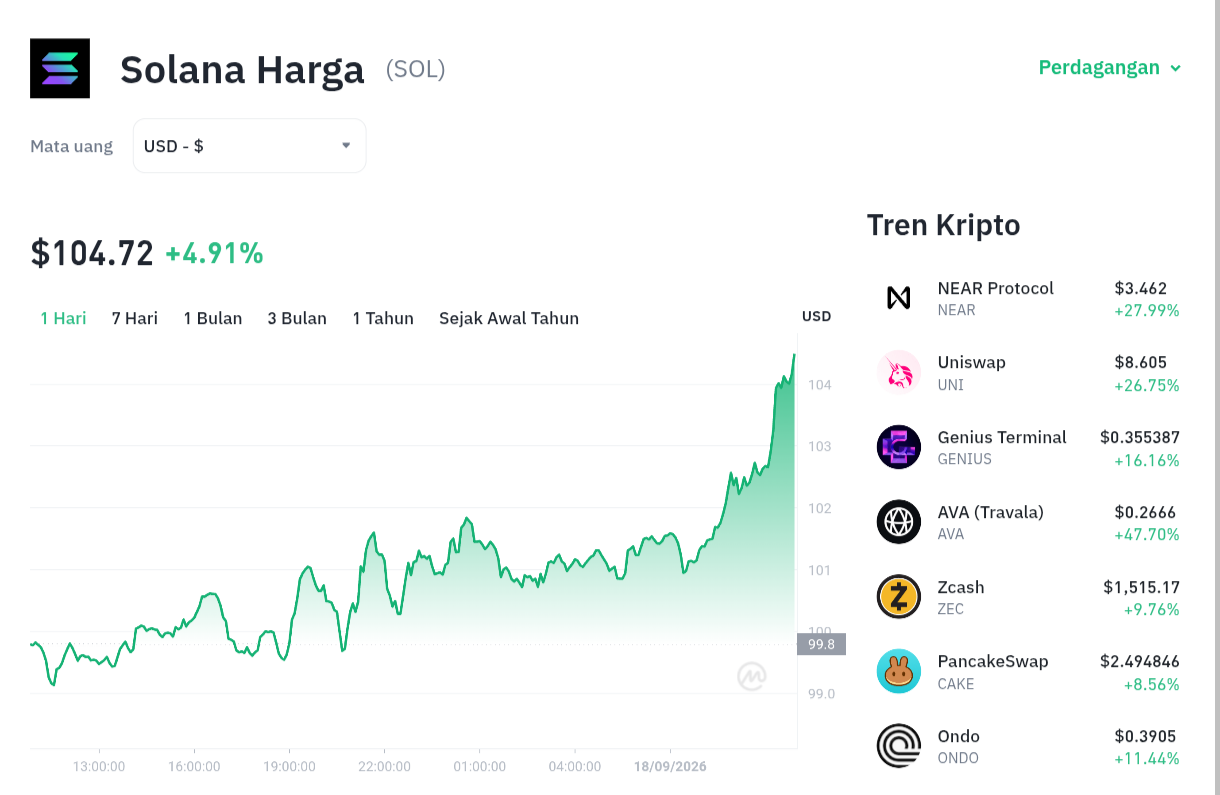Click the CoinMarketCap watermark on chart
Viewport: 1220px width, 795px height.
tap(752, 677)
